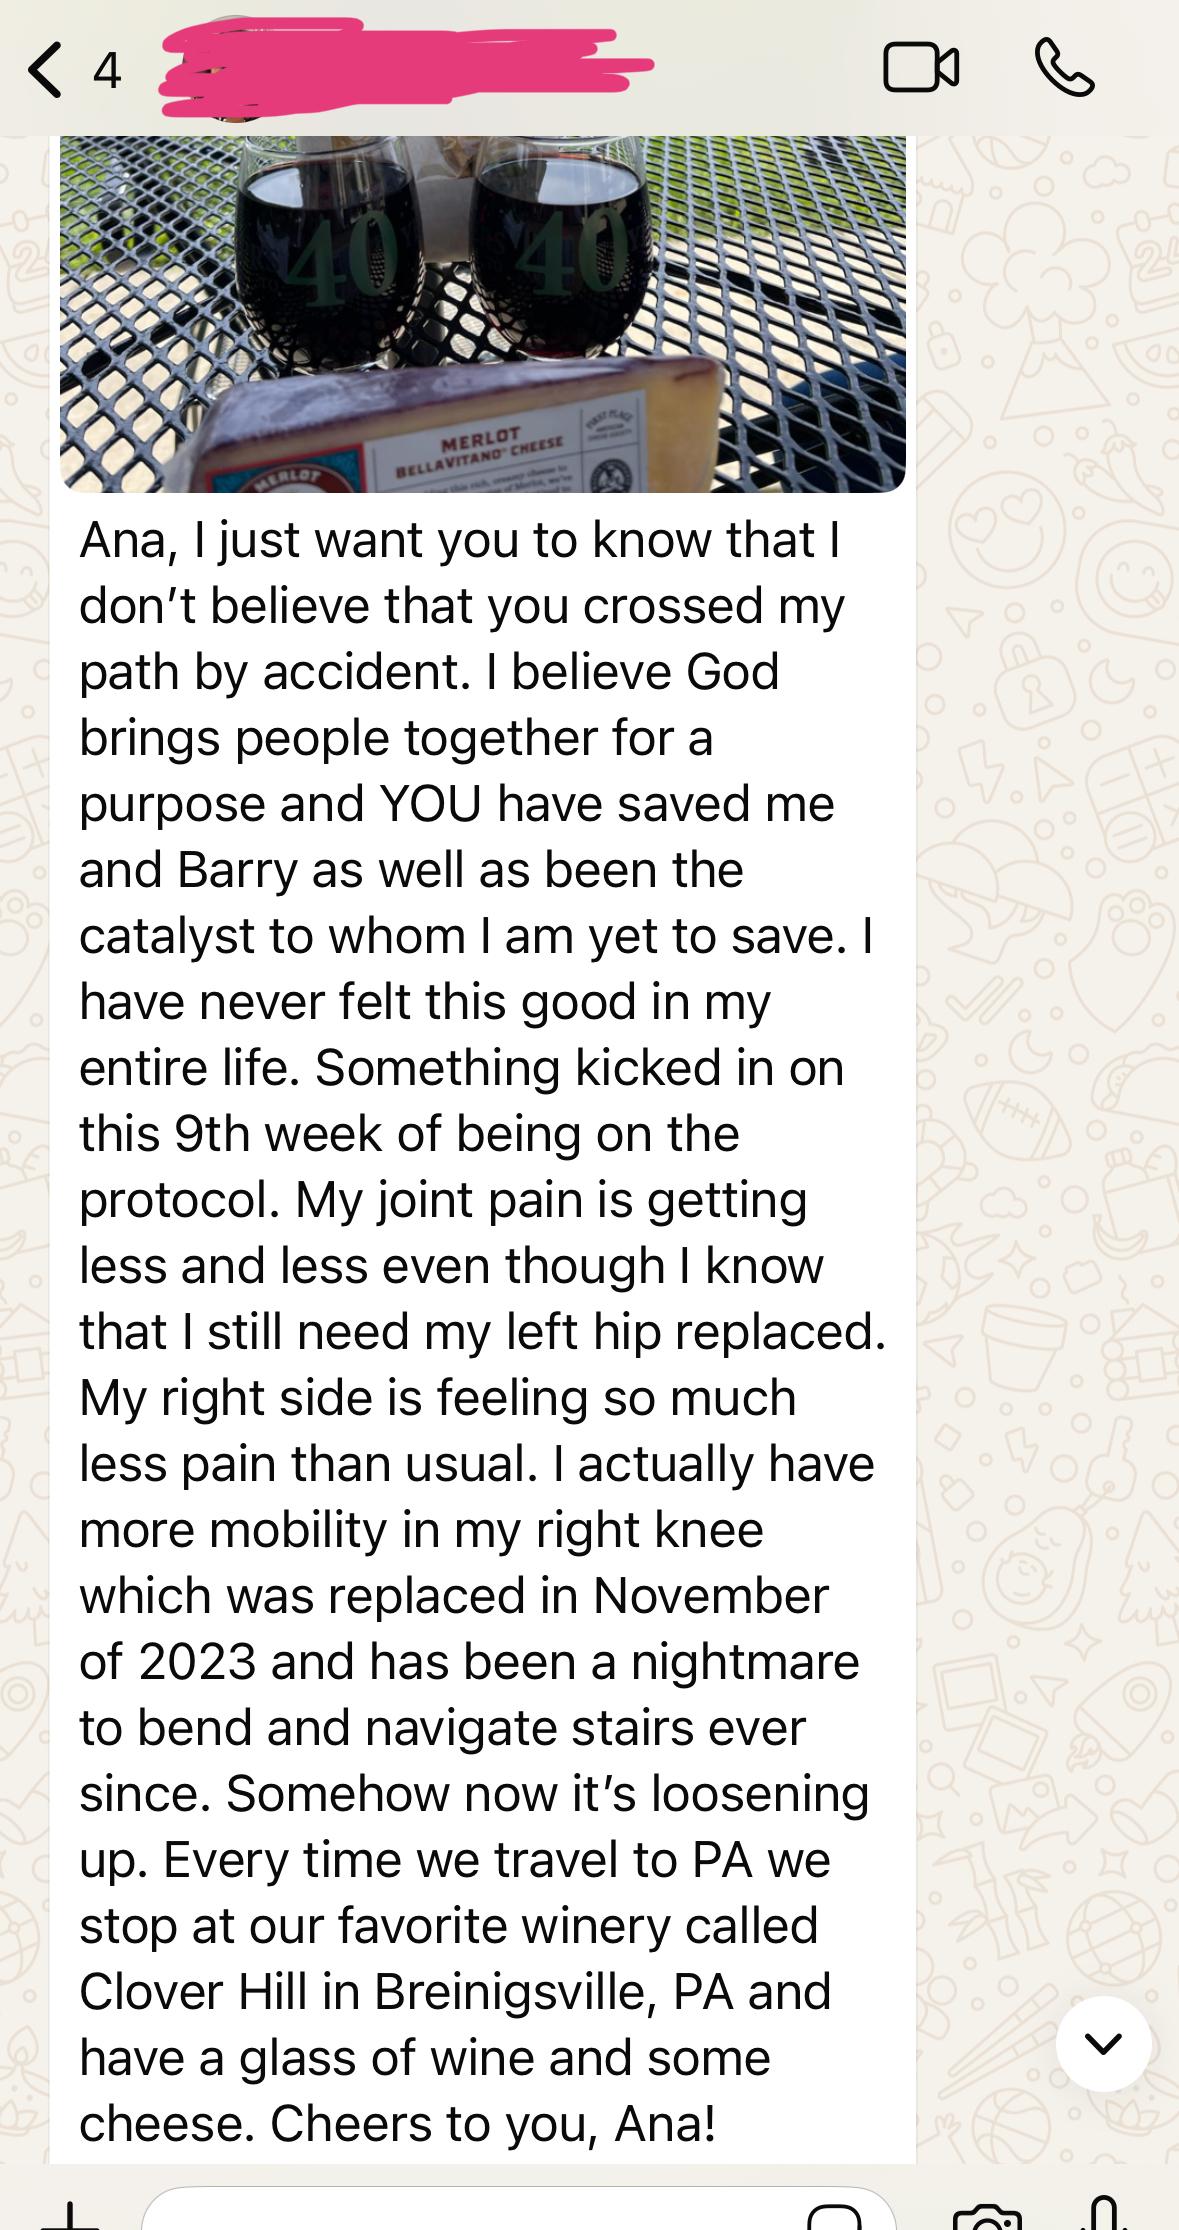Tap the unread chats count 4
The height and width of the screenshot is (2230, 1179).
coord(107,71)
